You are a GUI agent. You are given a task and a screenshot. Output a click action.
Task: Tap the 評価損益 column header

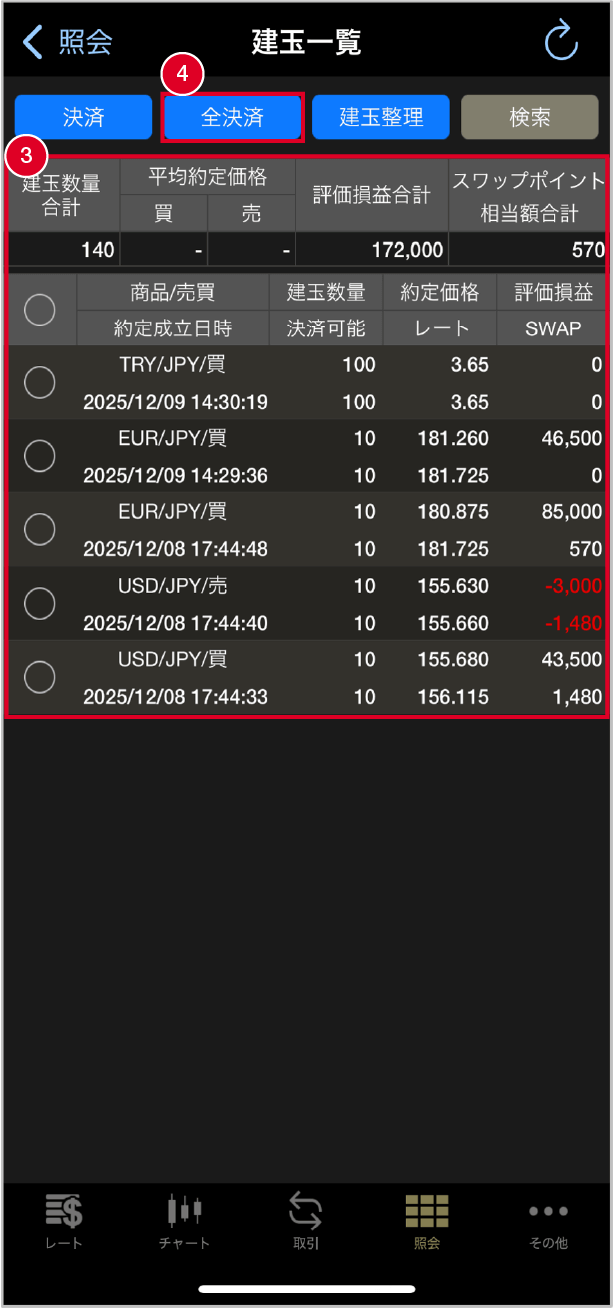tap(551, 292)
